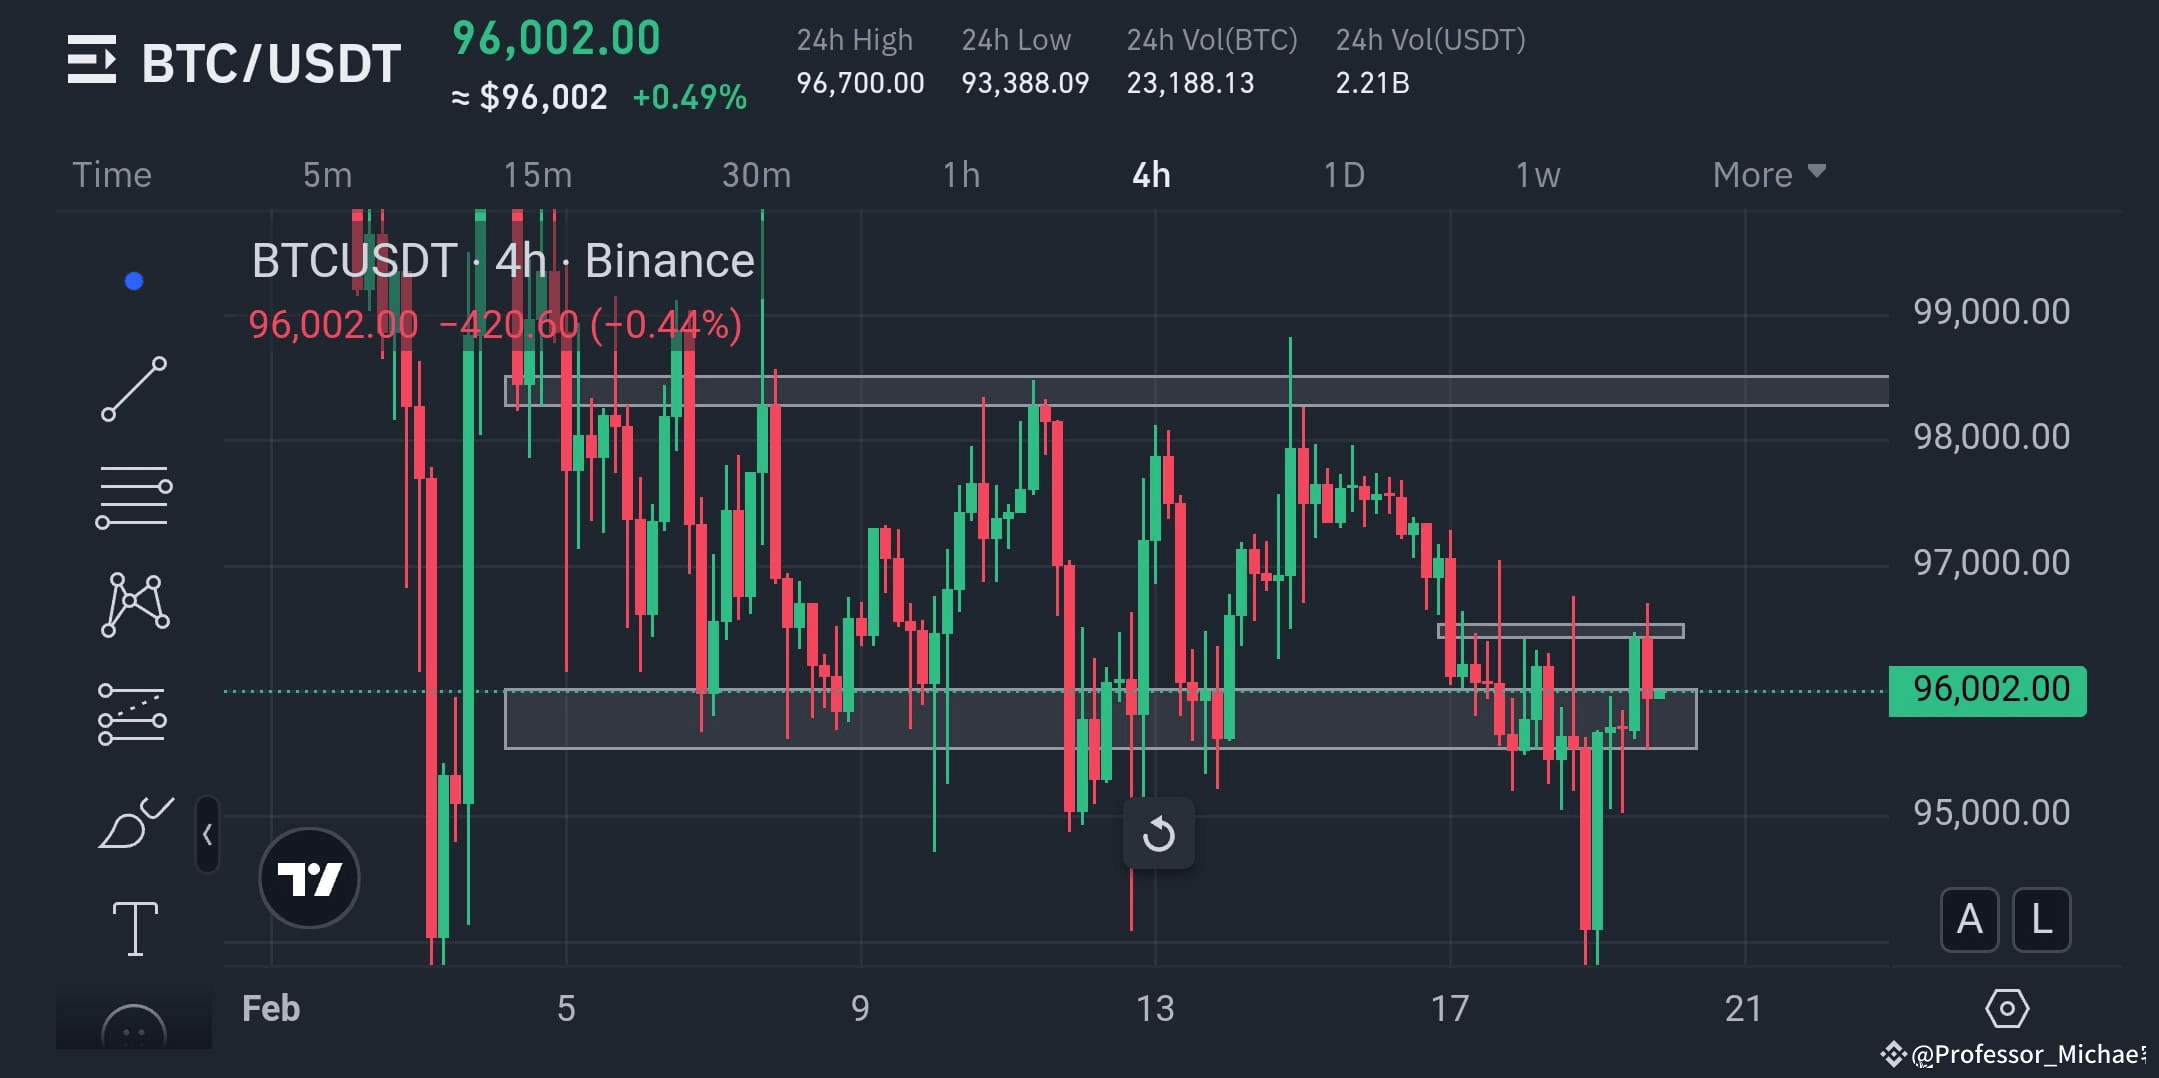Select the trend-based projection lines tool
Viewport: 2159px width, 1078px height.
[x=133, y=712]
